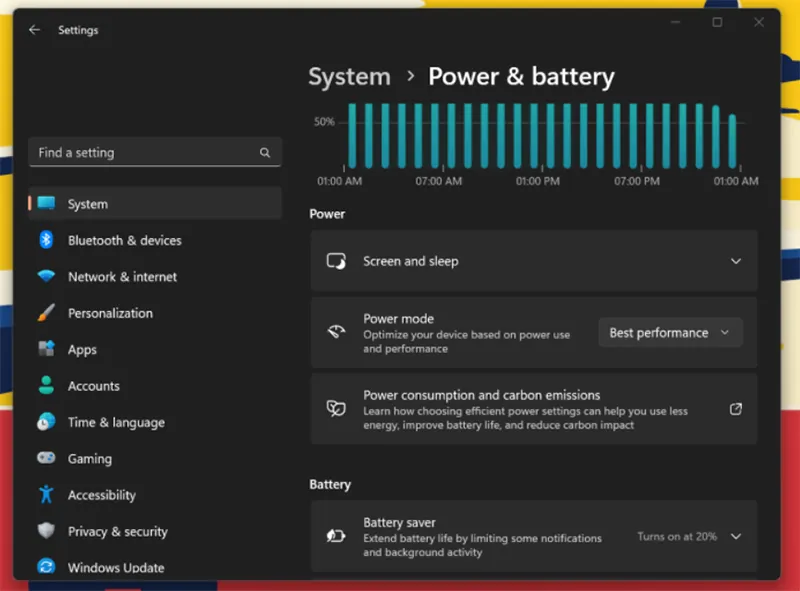Expand the Screen and sleep chevron
Image resolution: width=800 pixels, height=591 pixels.
736,261
